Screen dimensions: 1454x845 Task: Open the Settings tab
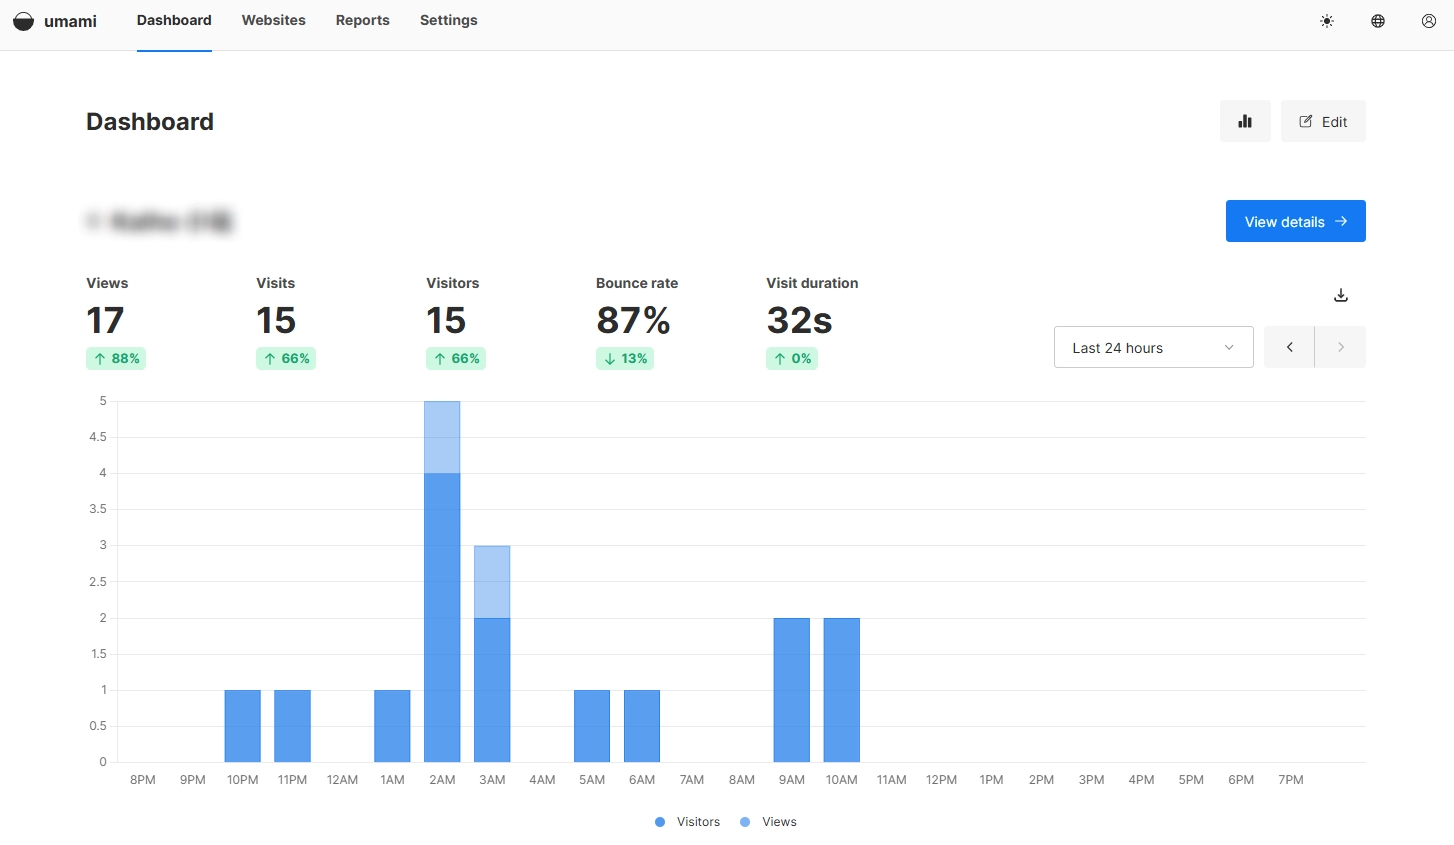pyautogui.click(x=448, y=20)
